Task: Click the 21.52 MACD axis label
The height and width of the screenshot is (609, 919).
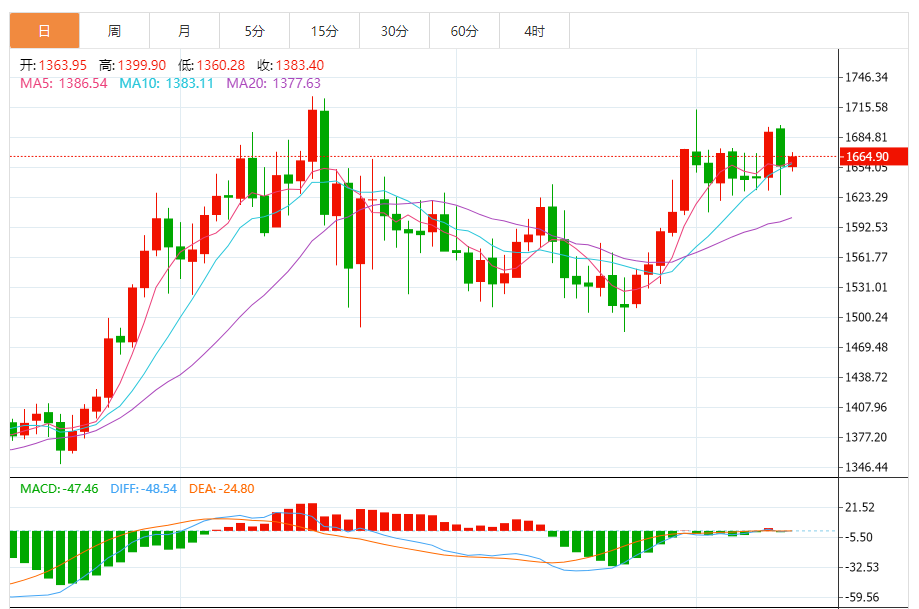Action: click(x=860, y=507)
